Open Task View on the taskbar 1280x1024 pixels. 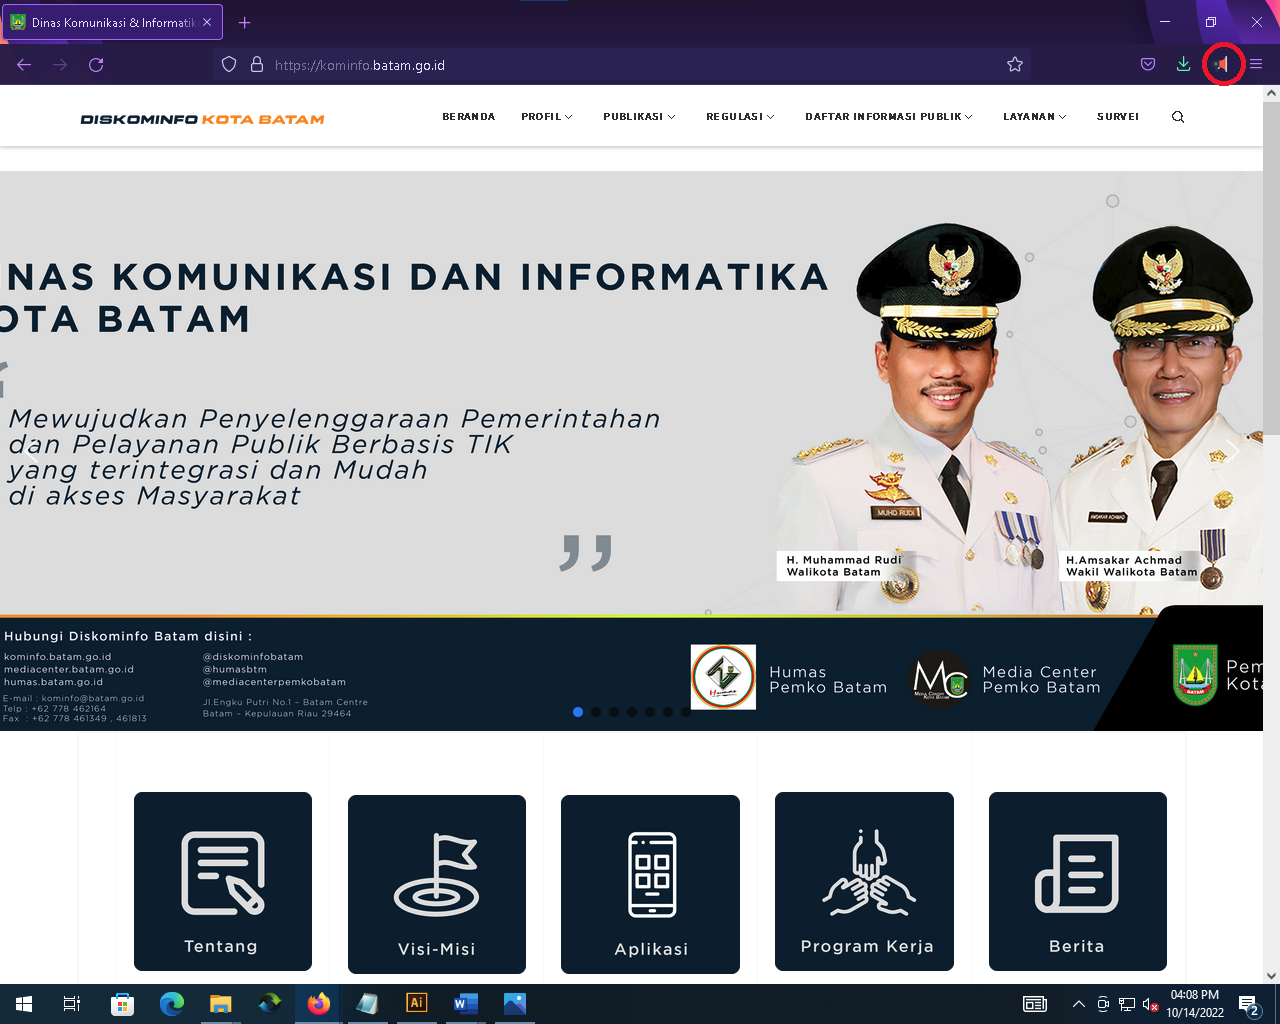pyautogui.click(x=72, y=1004)
